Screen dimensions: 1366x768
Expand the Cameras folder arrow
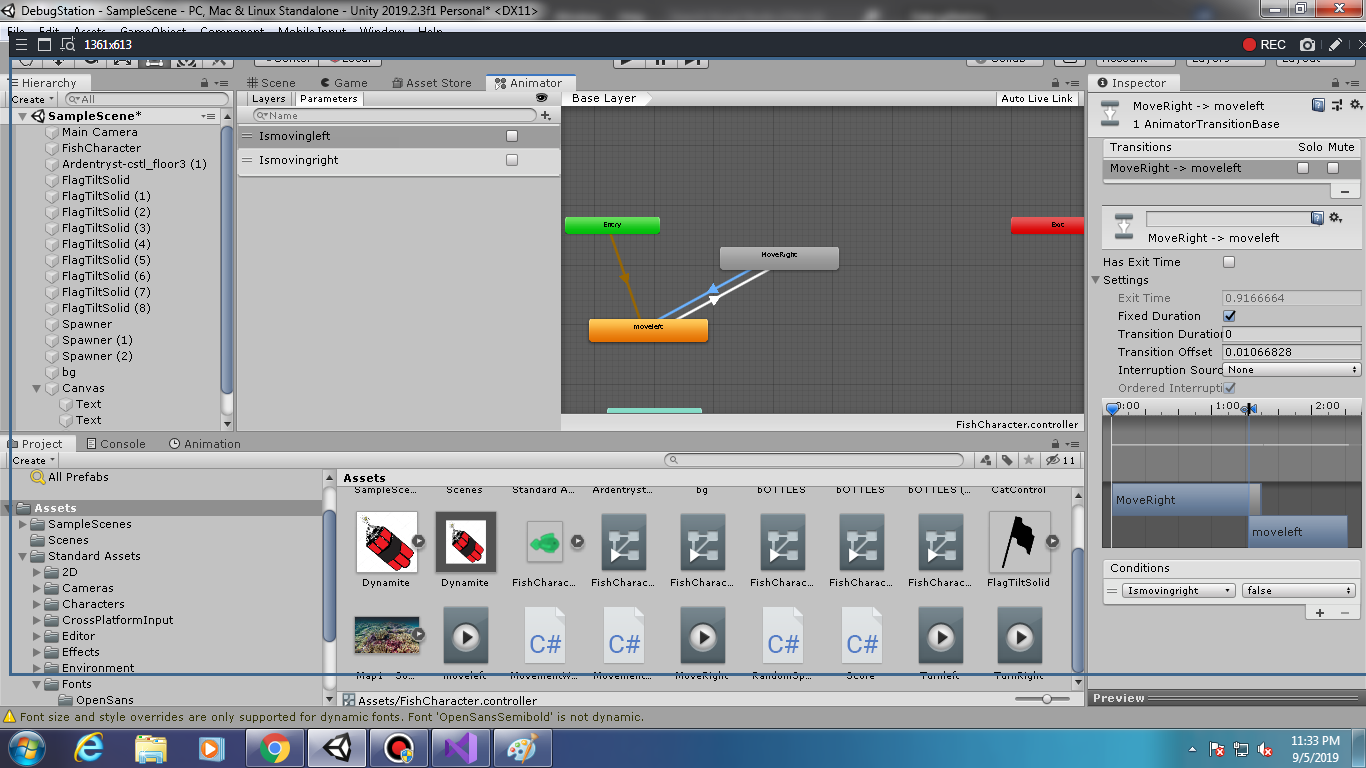pos(38,588)
